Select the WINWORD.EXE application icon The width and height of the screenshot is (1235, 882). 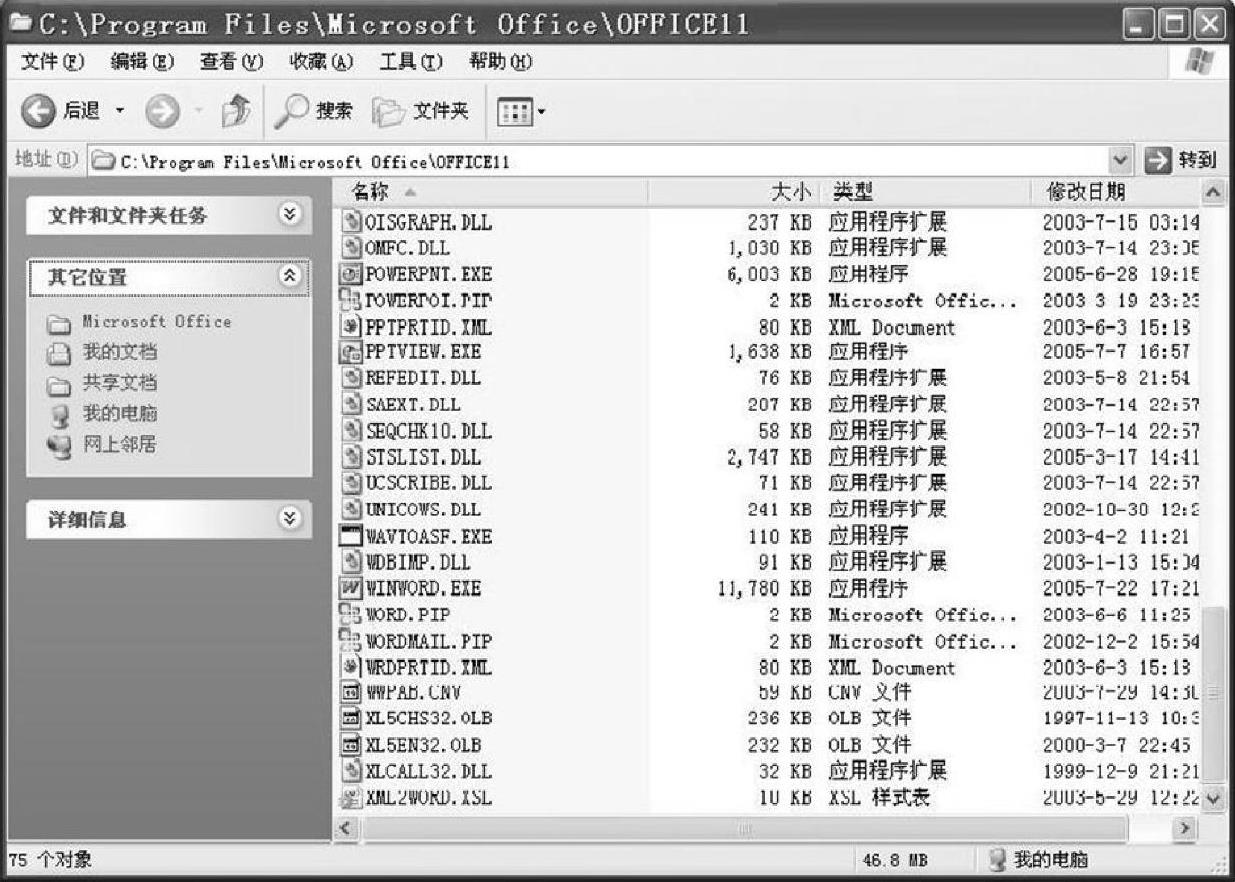click(x=351, y=588)
